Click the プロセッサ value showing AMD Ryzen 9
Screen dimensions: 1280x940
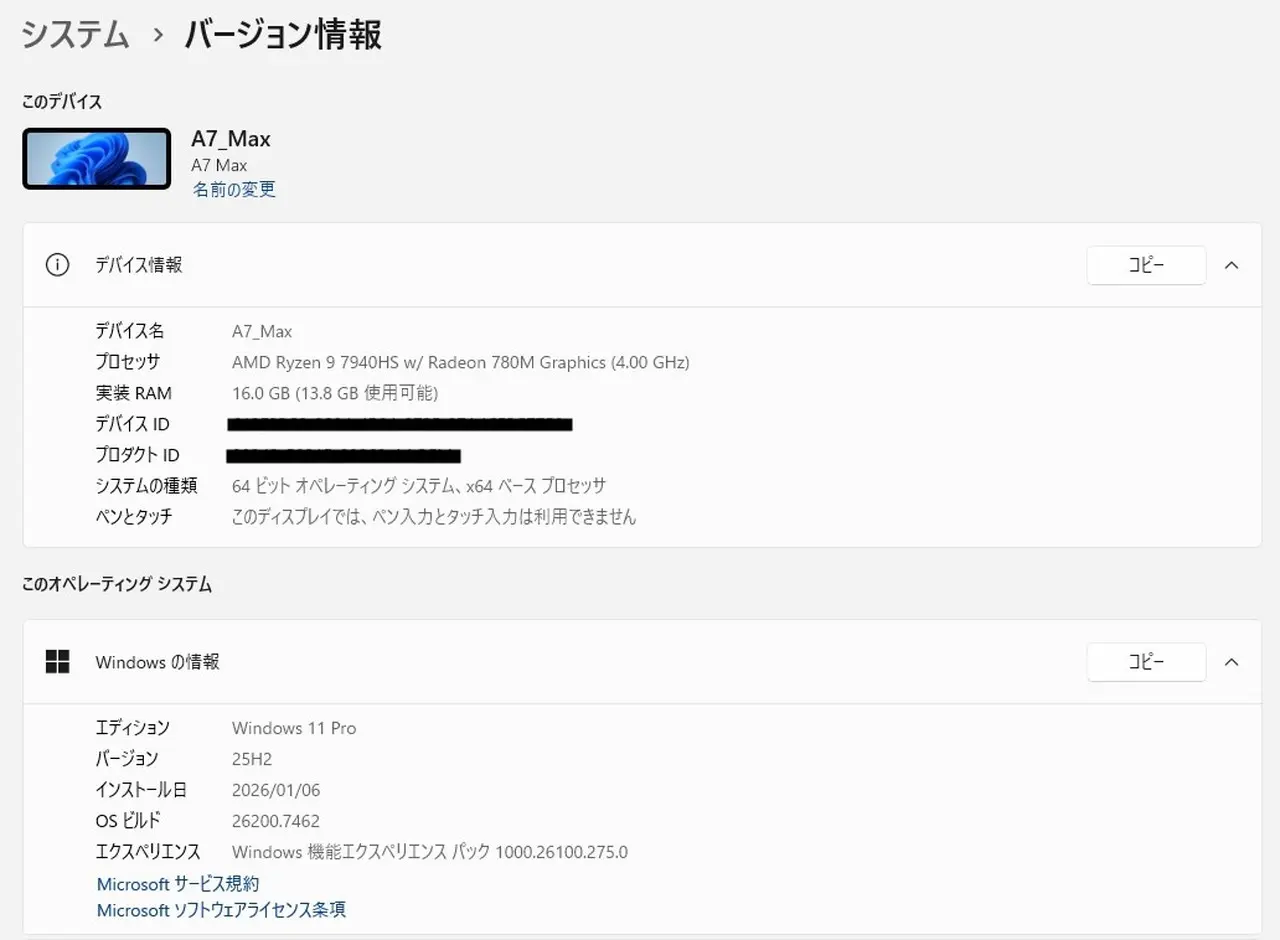click(x=460, y=362)
